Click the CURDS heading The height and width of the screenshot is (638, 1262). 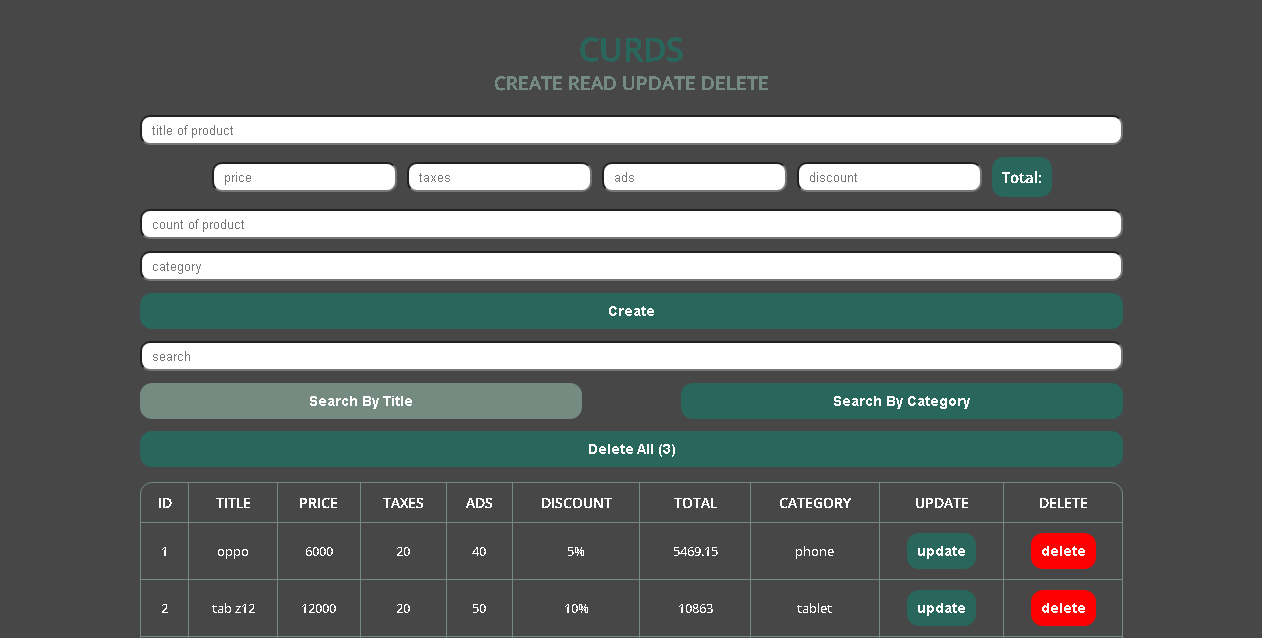[631, 50]
